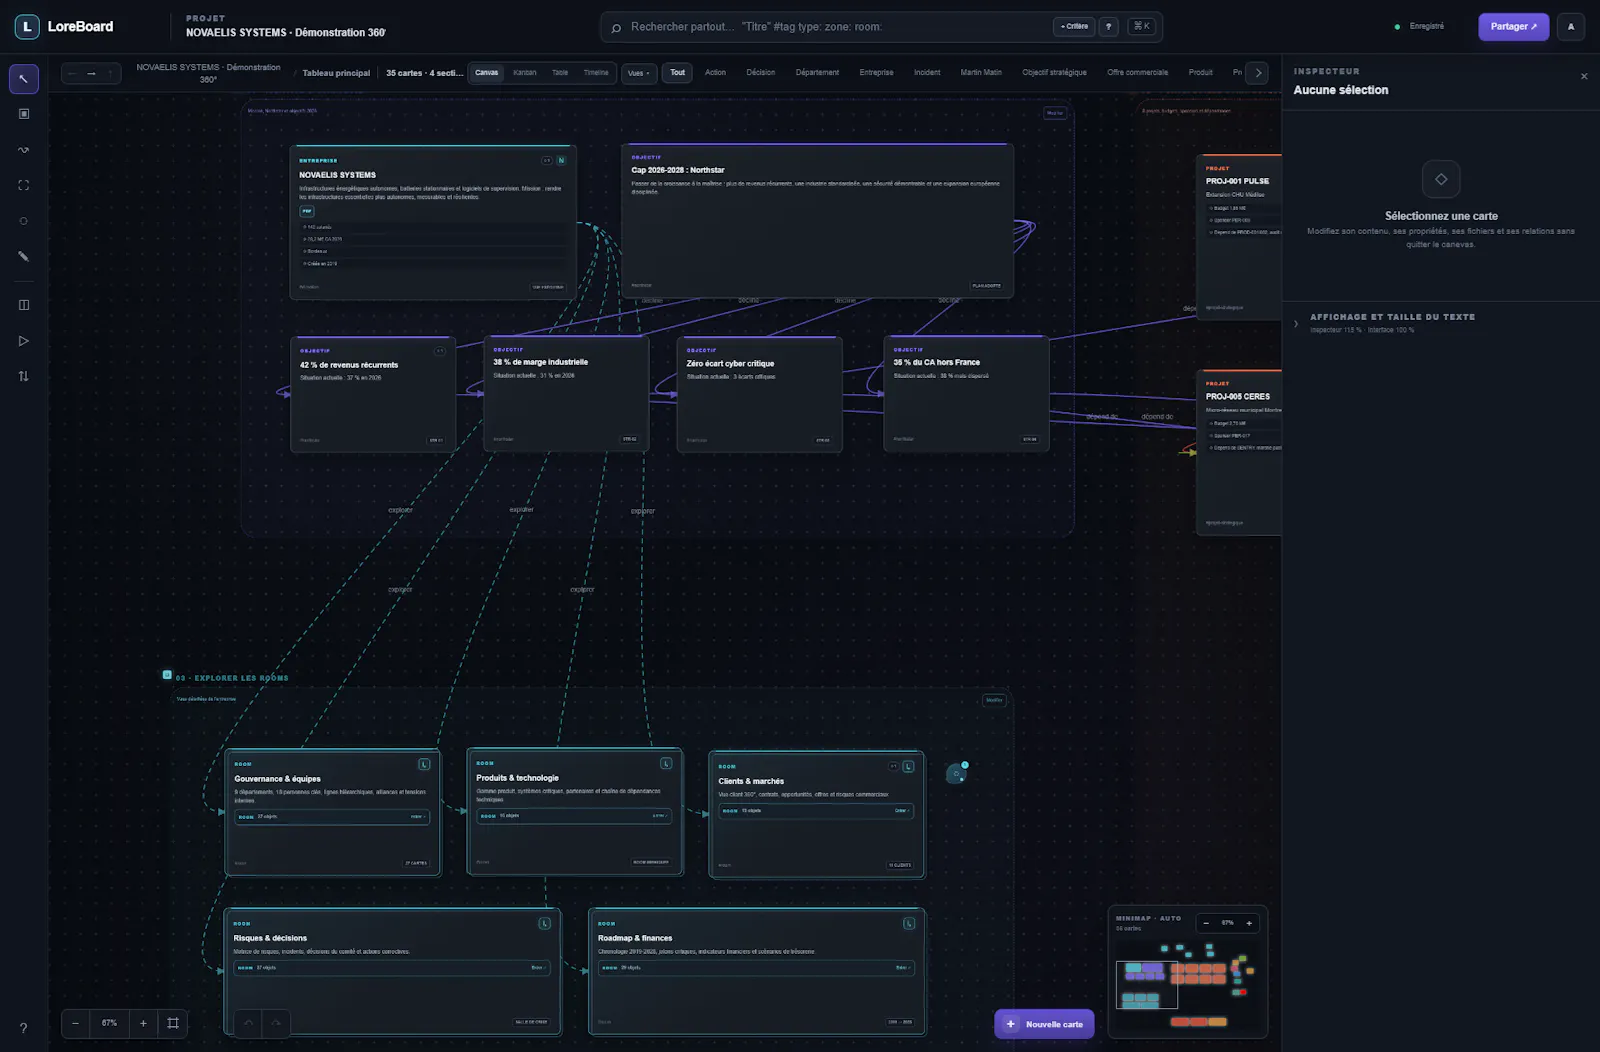
Task: Click the frame selection tool in sidebar
Action: pos(24,185)
